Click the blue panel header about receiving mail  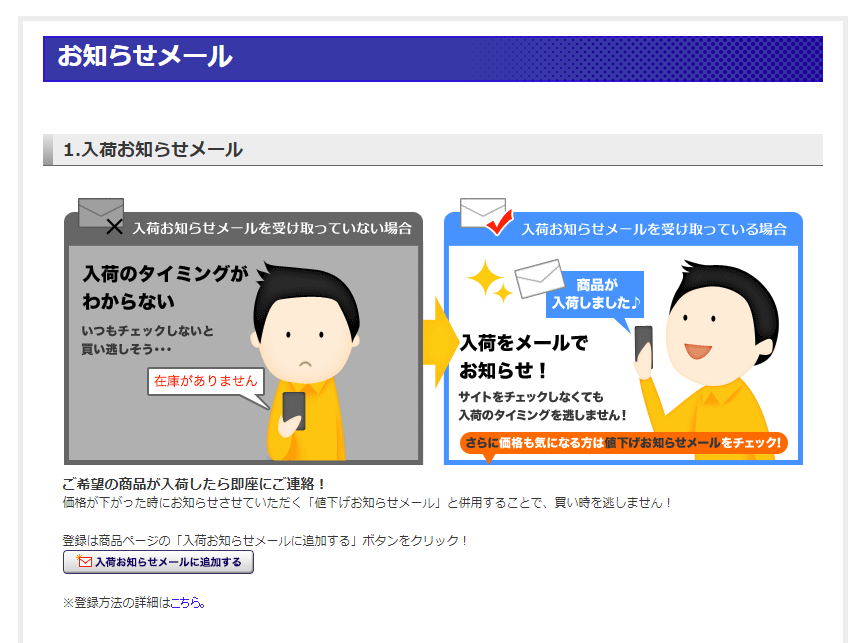623,229
